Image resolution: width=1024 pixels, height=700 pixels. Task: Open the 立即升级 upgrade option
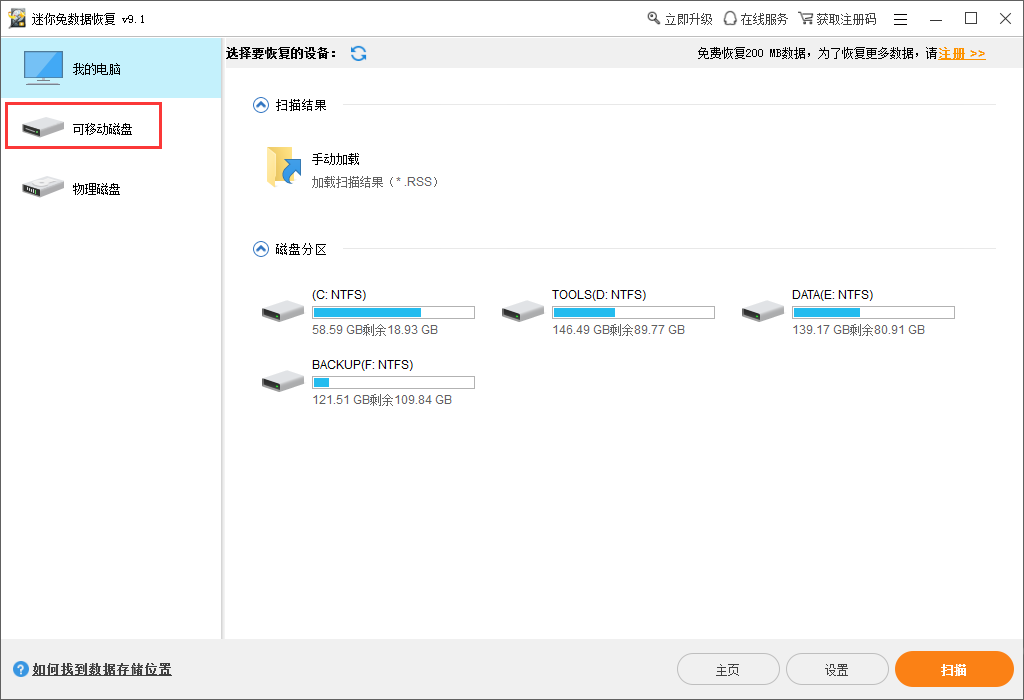click(680, 19)
